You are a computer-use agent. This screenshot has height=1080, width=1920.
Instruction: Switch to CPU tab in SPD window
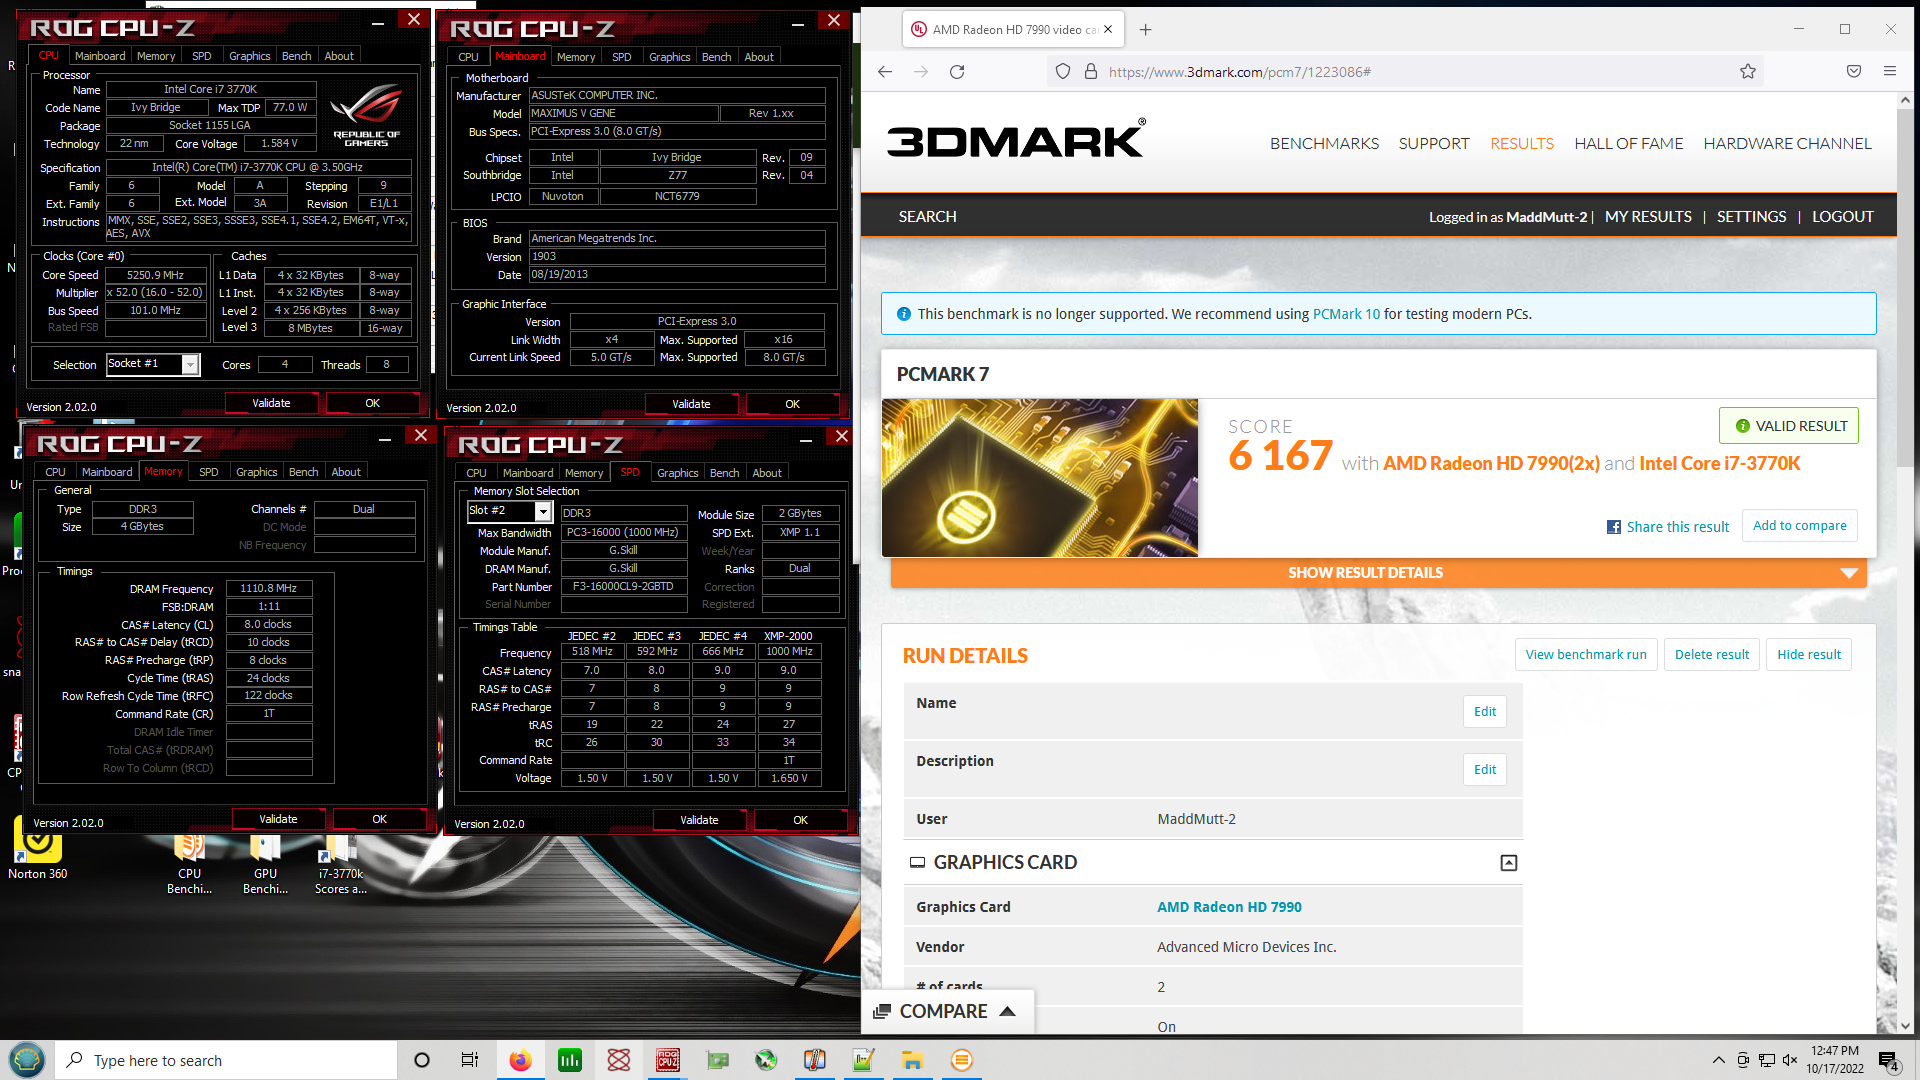(x=476, y=473)
